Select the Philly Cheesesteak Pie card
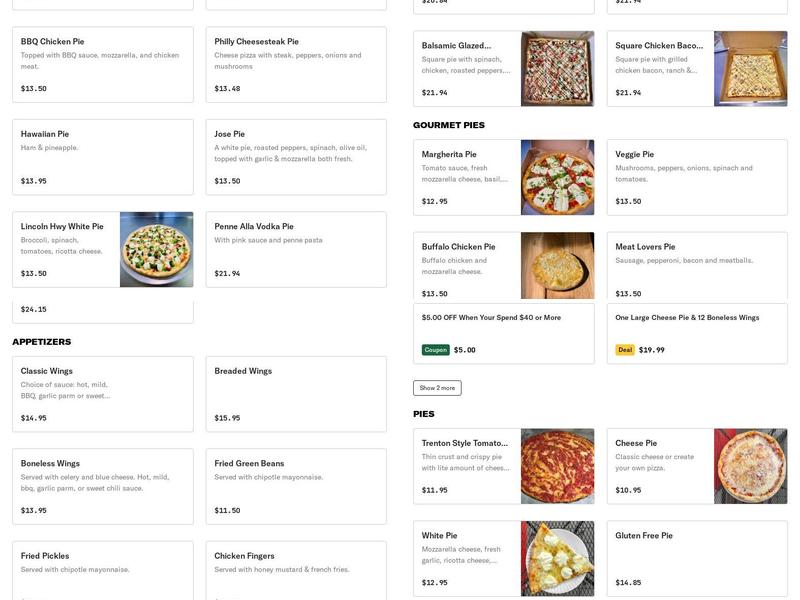800x600 pixels. 293,63
